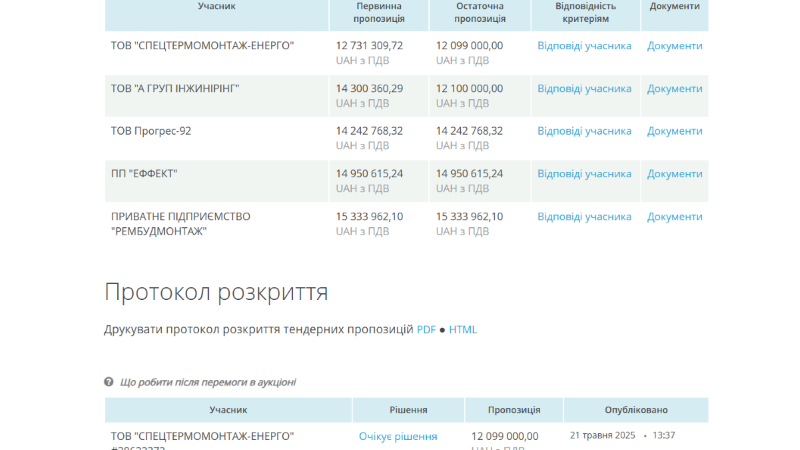
Task: Select РЕМБУДМОНТАЖ initial bid 15 333 962,10
Action: (369, 216)
